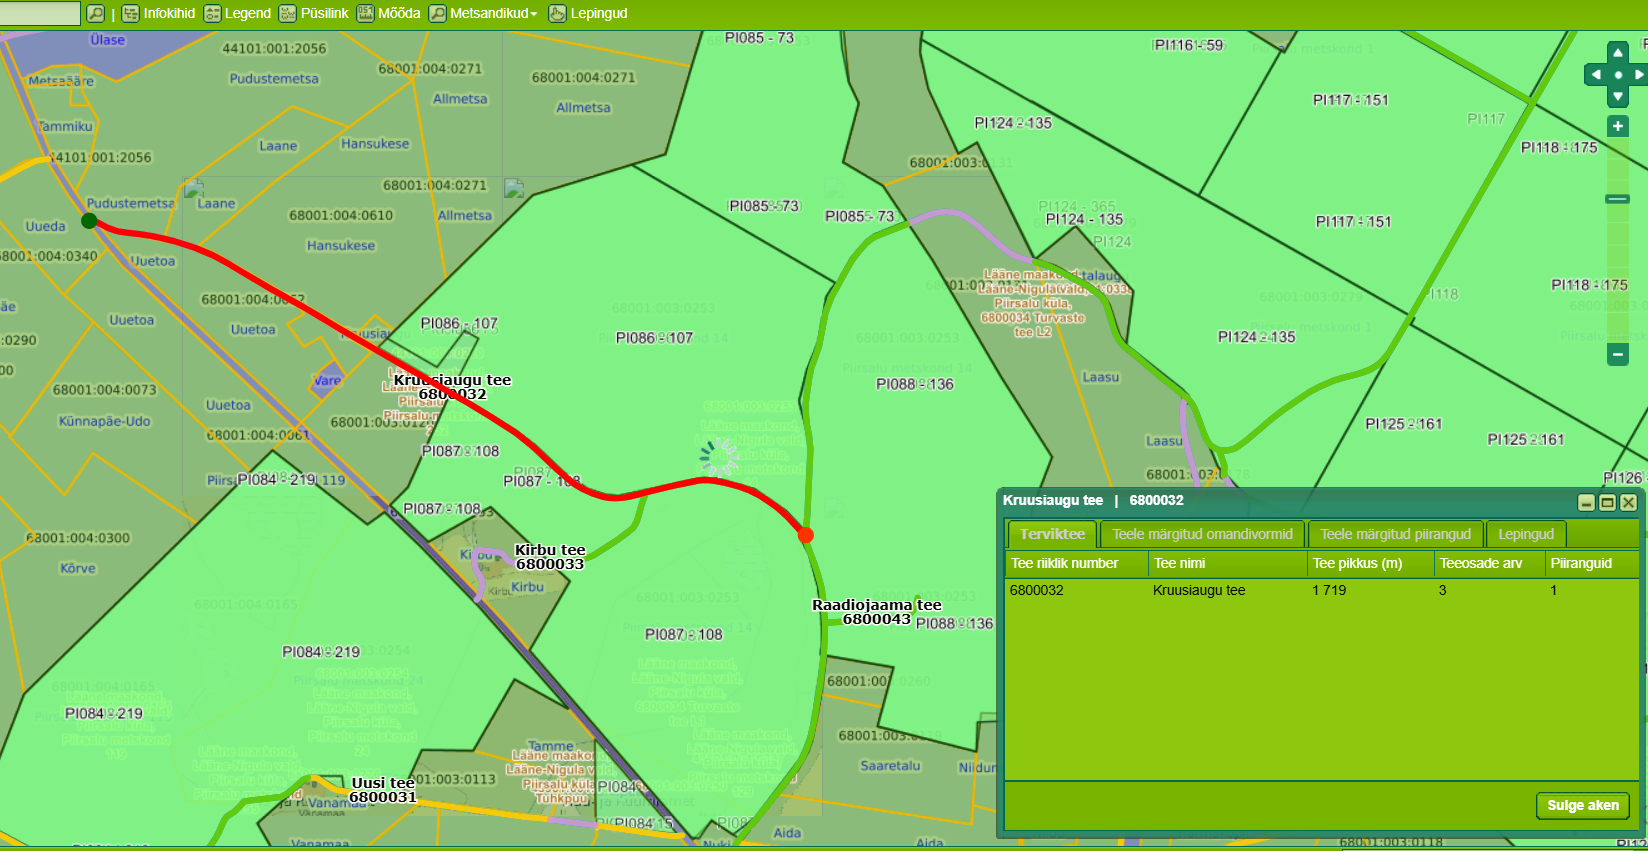Zoom in with the plus button
The image size is (1648, 851).
tap(1618, 126)
